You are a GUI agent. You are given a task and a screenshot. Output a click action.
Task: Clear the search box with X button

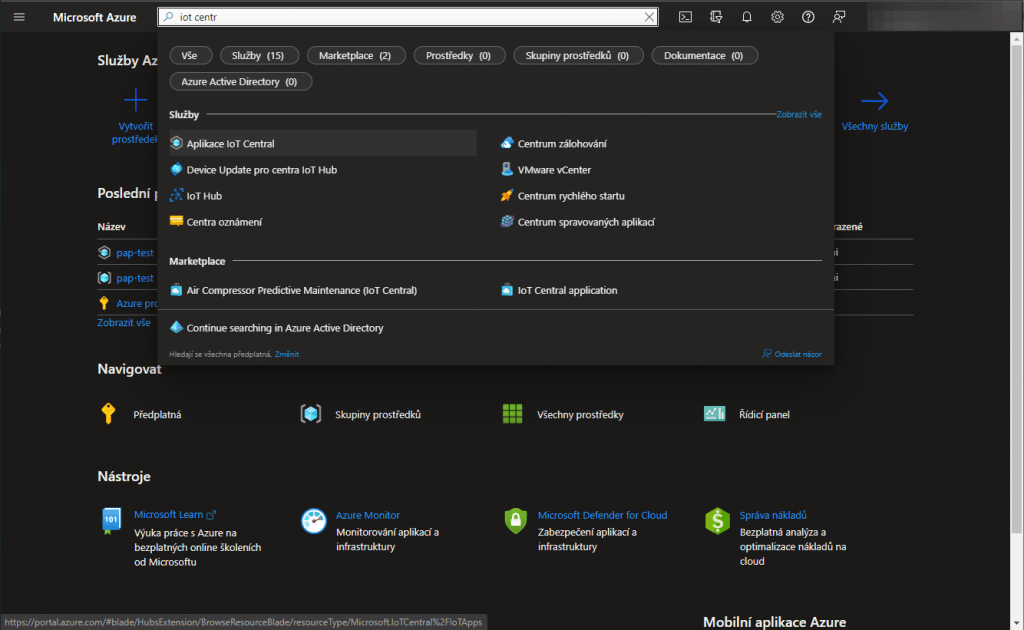point(650,17)
